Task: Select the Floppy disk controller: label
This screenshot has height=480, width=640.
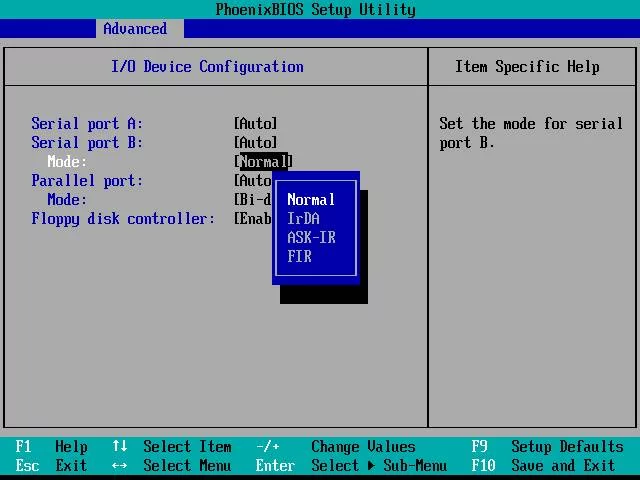Action: [x=123, y=218]
